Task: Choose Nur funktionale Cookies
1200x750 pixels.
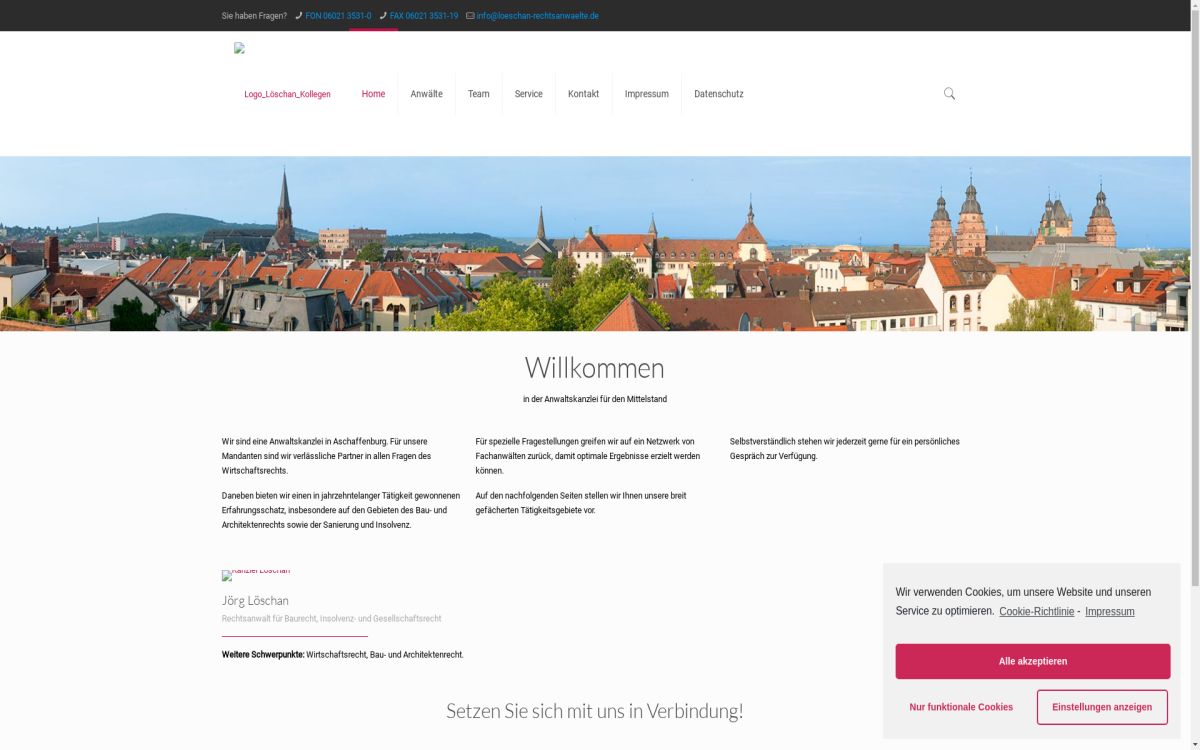Action: pos(960,707)
